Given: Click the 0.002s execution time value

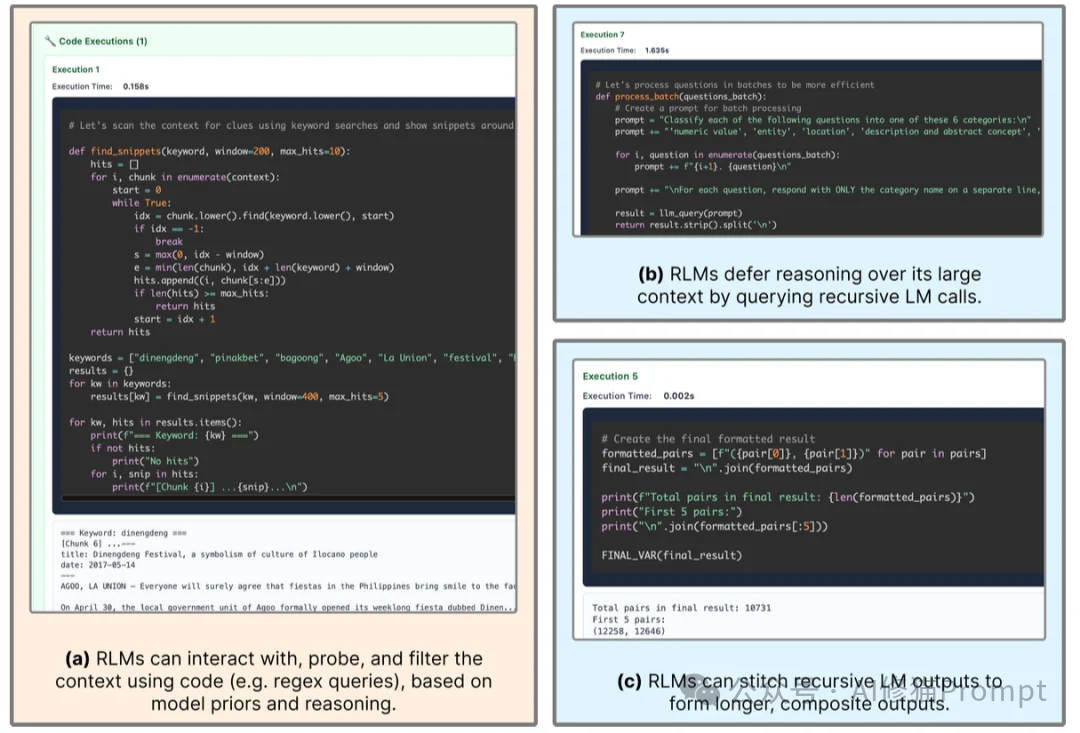Looking at the screenshot, I should [678, 396].
